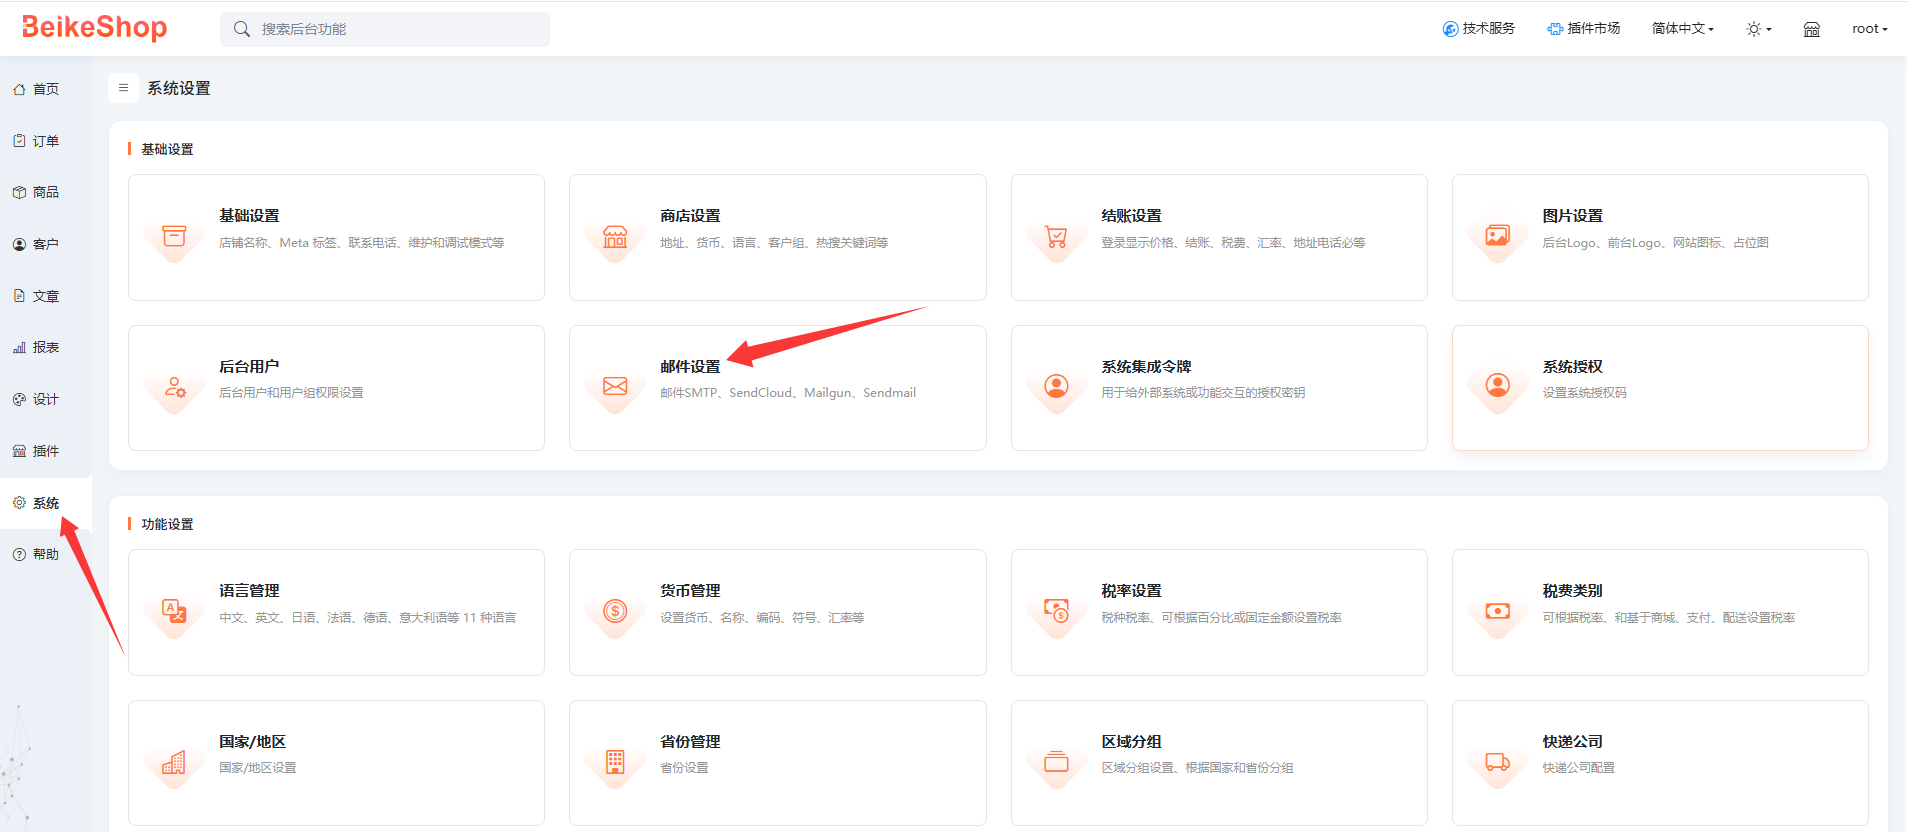This screenshot has width=1908, height=832.
Task: Click the image settings picture icon
Action: click(x=1497, y=237)
